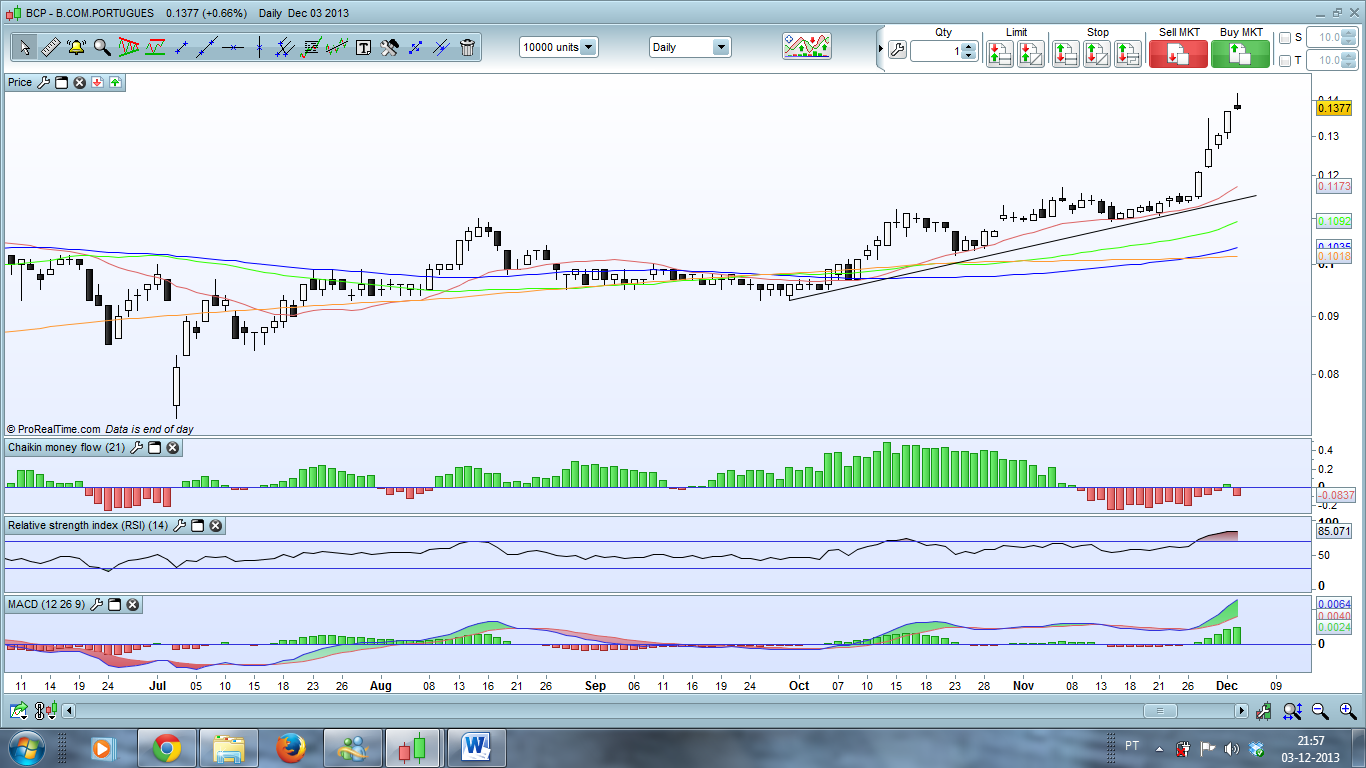
Task: Expand the Daily timeframe dropdown
Action: (720, 47)
